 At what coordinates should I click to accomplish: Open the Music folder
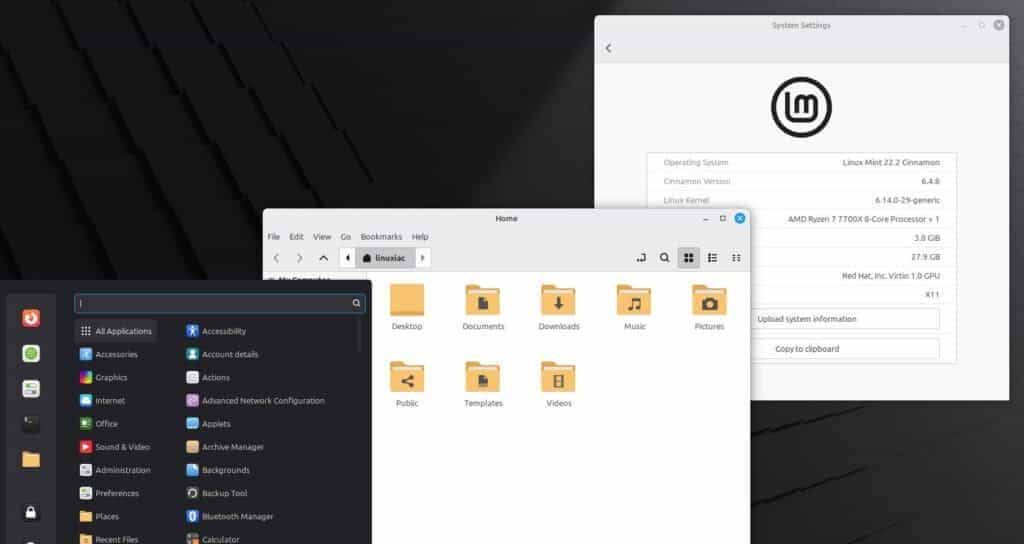click(x=634, y=307)
